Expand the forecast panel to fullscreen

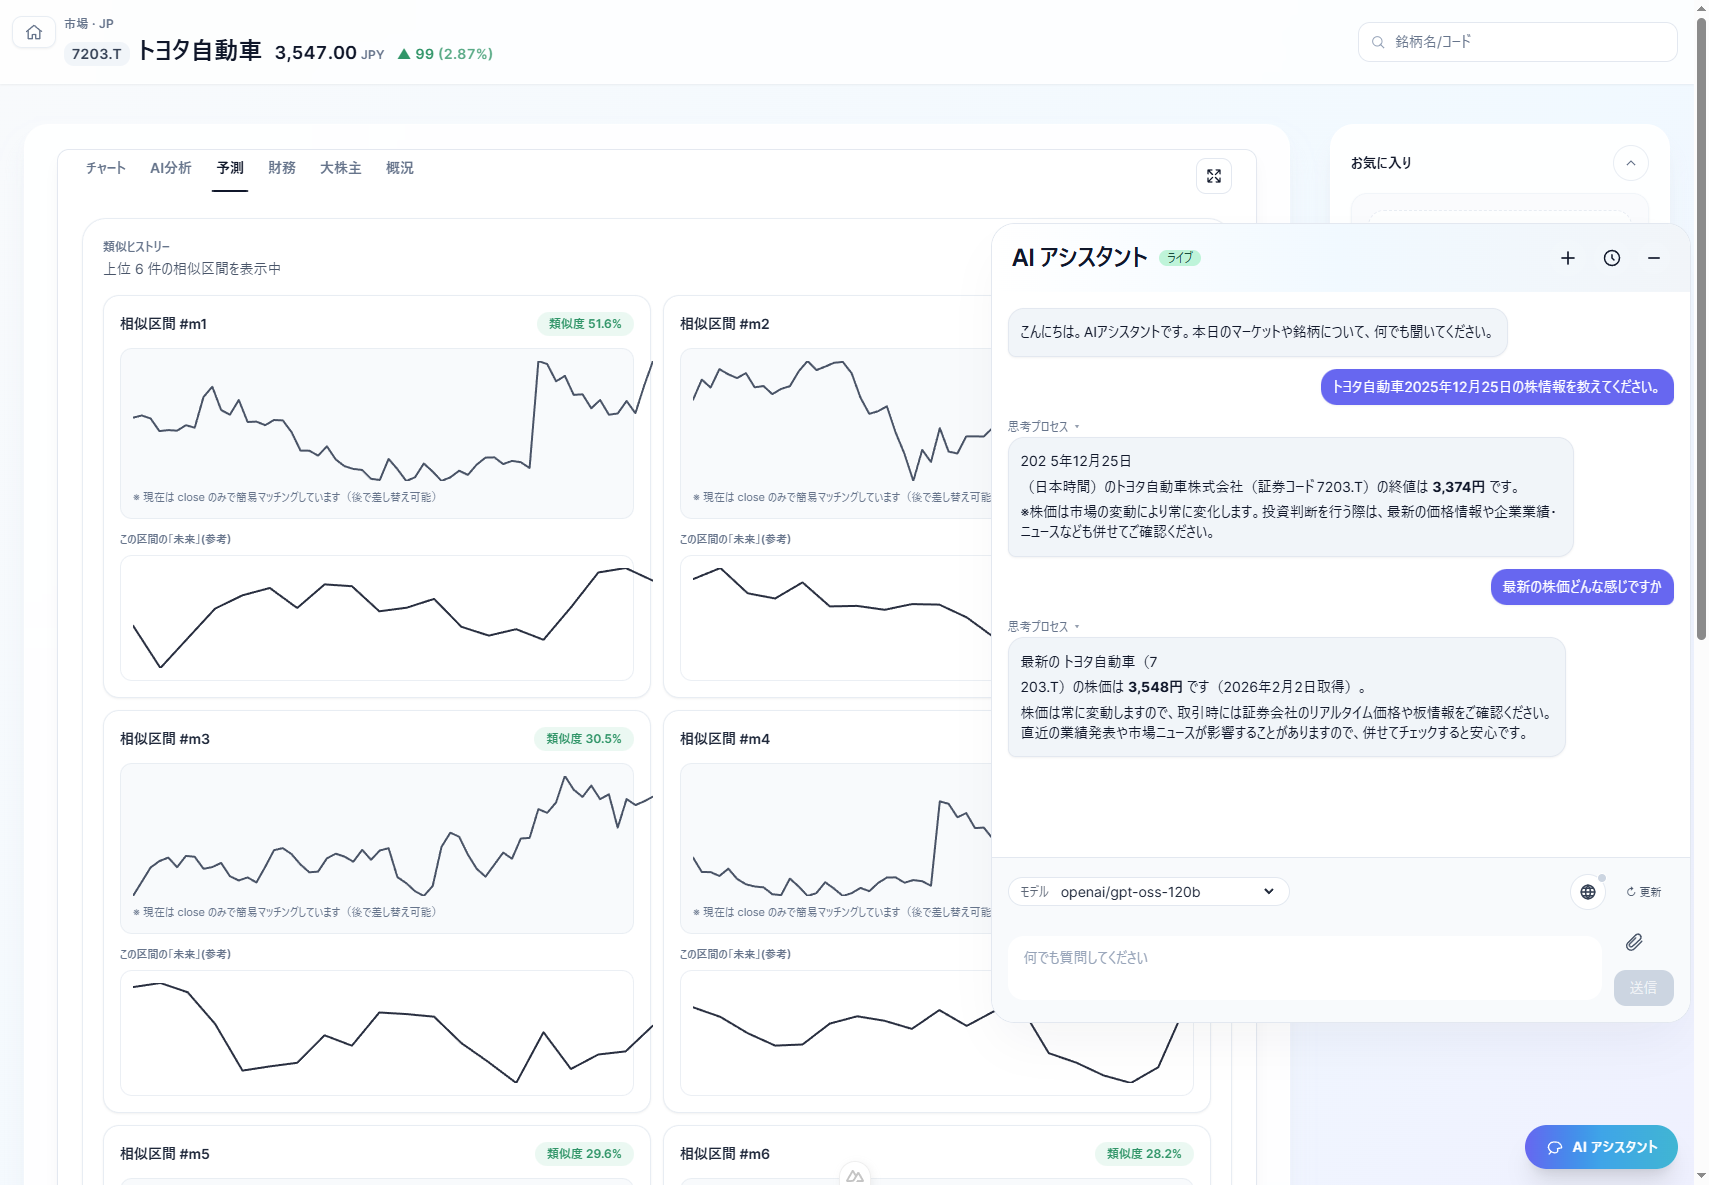pos(1213,176)
